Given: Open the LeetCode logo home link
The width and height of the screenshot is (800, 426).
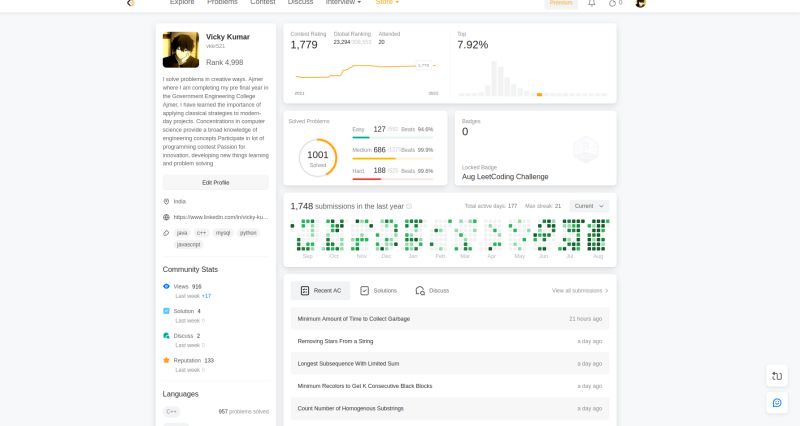Looking at the screenshot, I should click(131, 3).
